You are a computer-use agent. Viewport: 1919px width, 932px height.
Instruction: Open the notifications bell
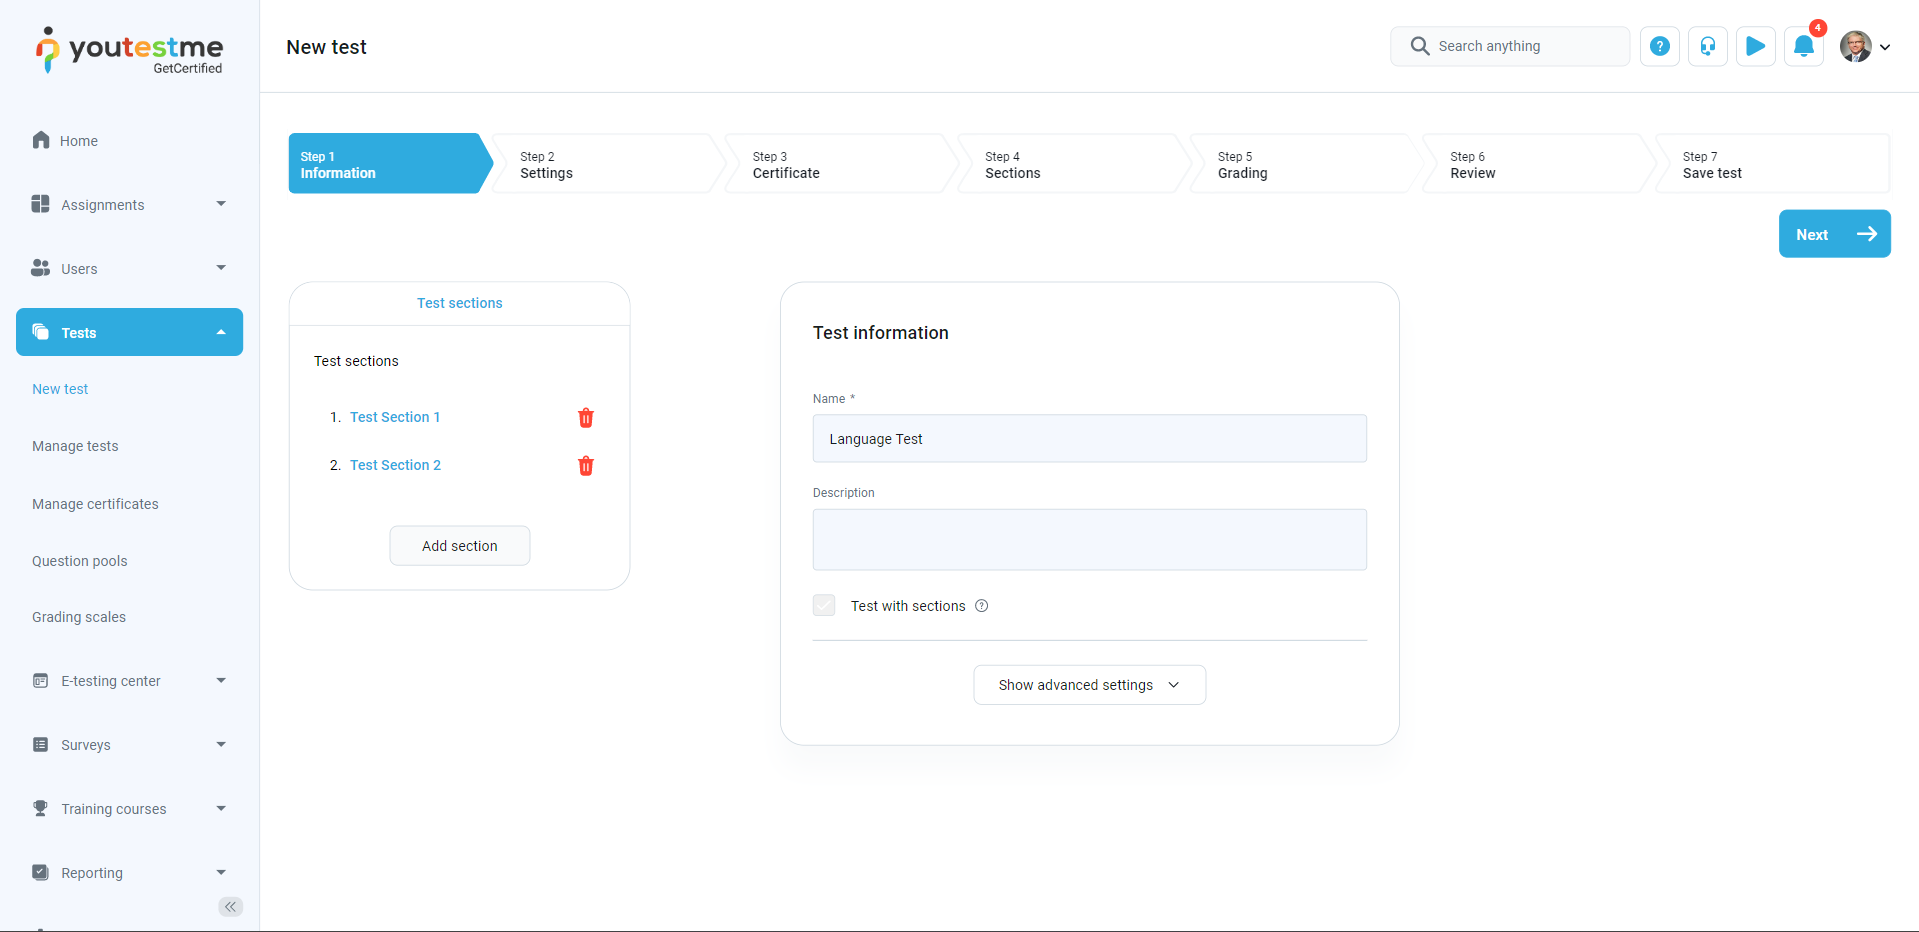coord(1803,46)
